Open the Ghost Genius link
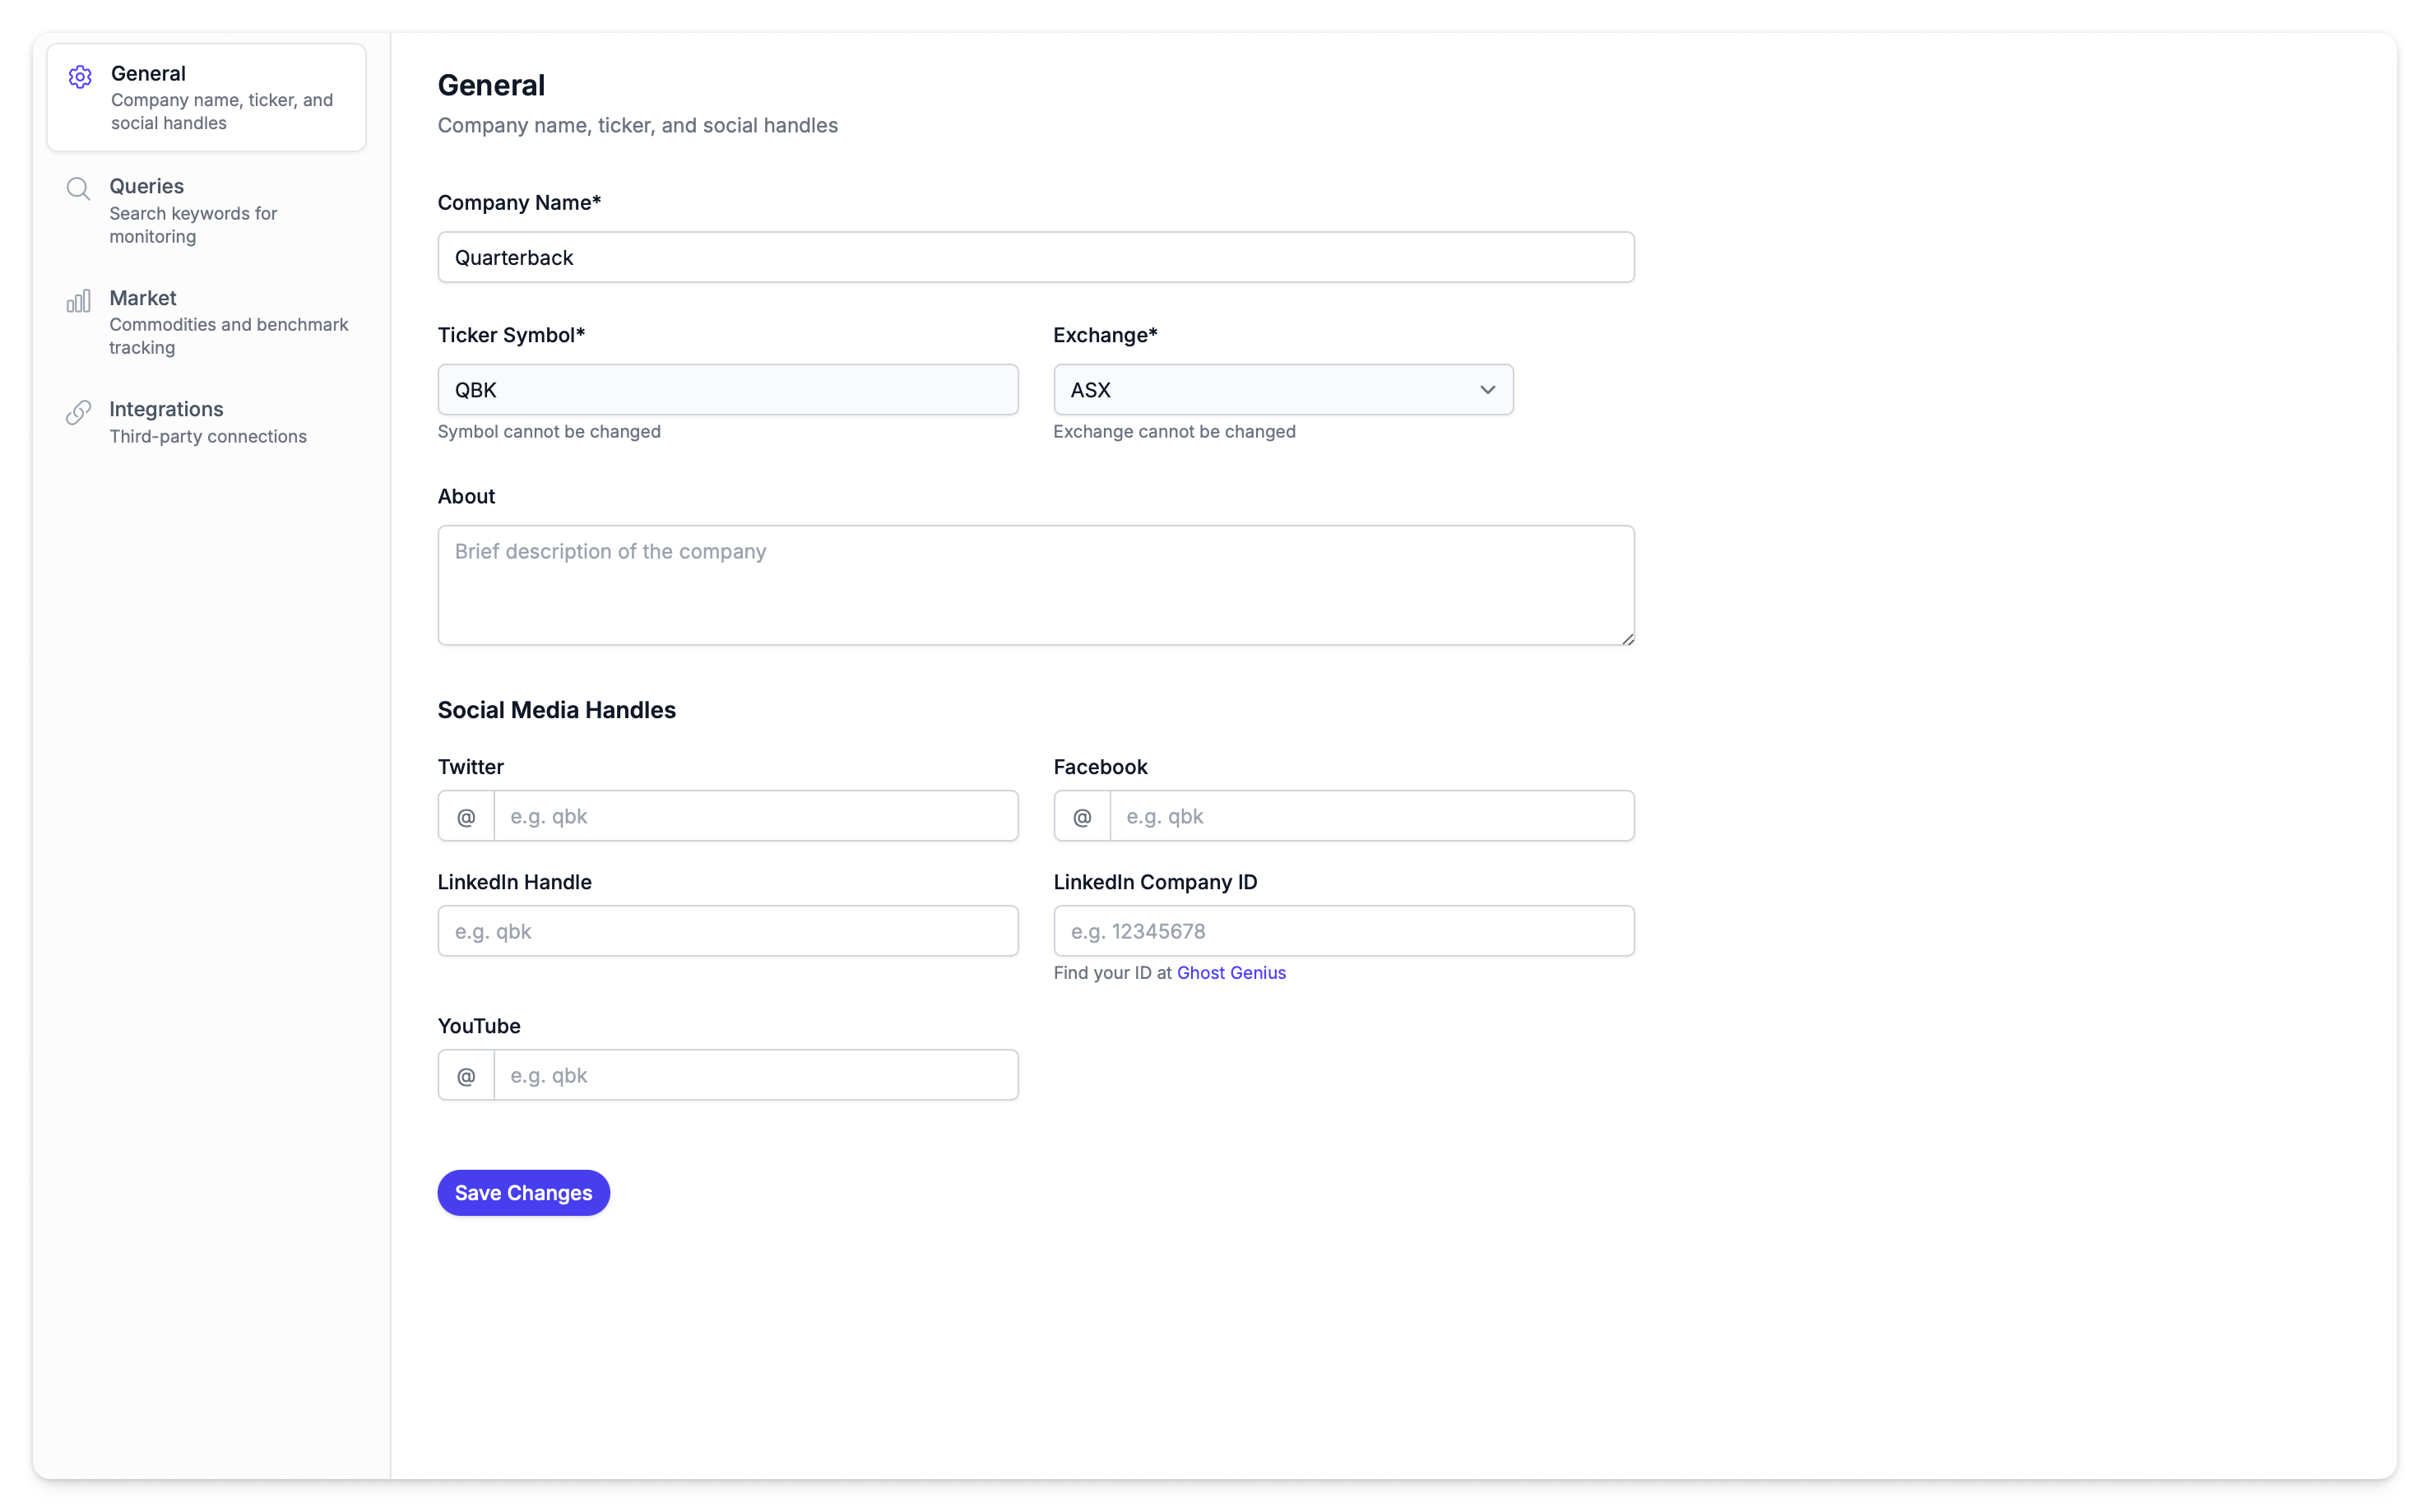Screen dimensions: 2430x1512 1231,972
